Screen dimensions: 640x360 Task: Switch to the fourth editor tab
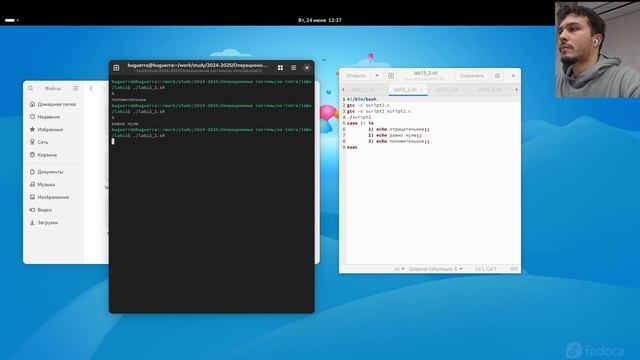[492, 89]
